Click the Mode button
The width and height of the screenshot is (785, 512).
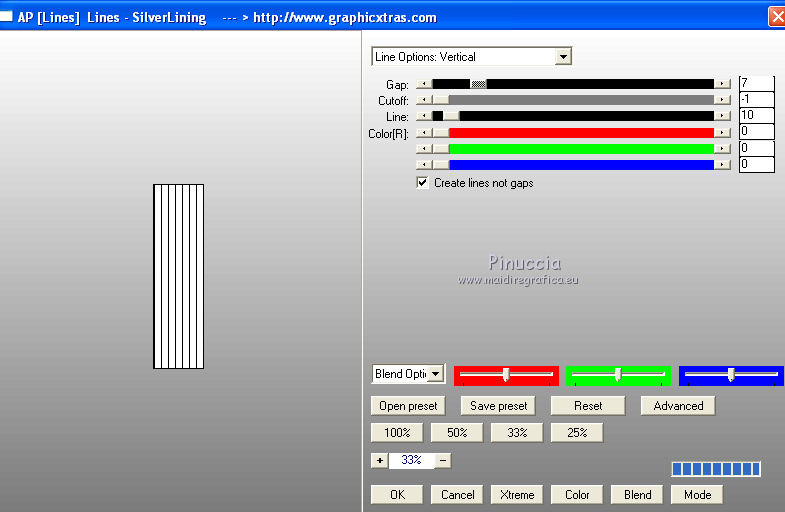pos(697,494)
